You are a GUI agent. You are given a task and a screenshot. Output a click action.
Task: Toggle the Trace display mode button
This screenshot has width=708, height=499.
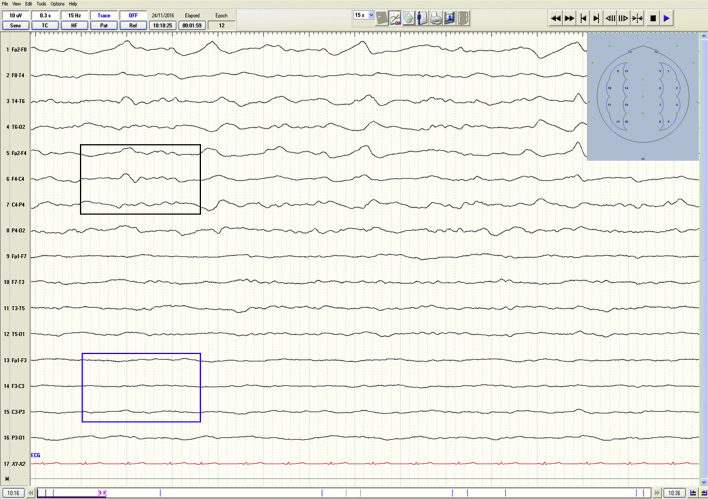(104, 16)
